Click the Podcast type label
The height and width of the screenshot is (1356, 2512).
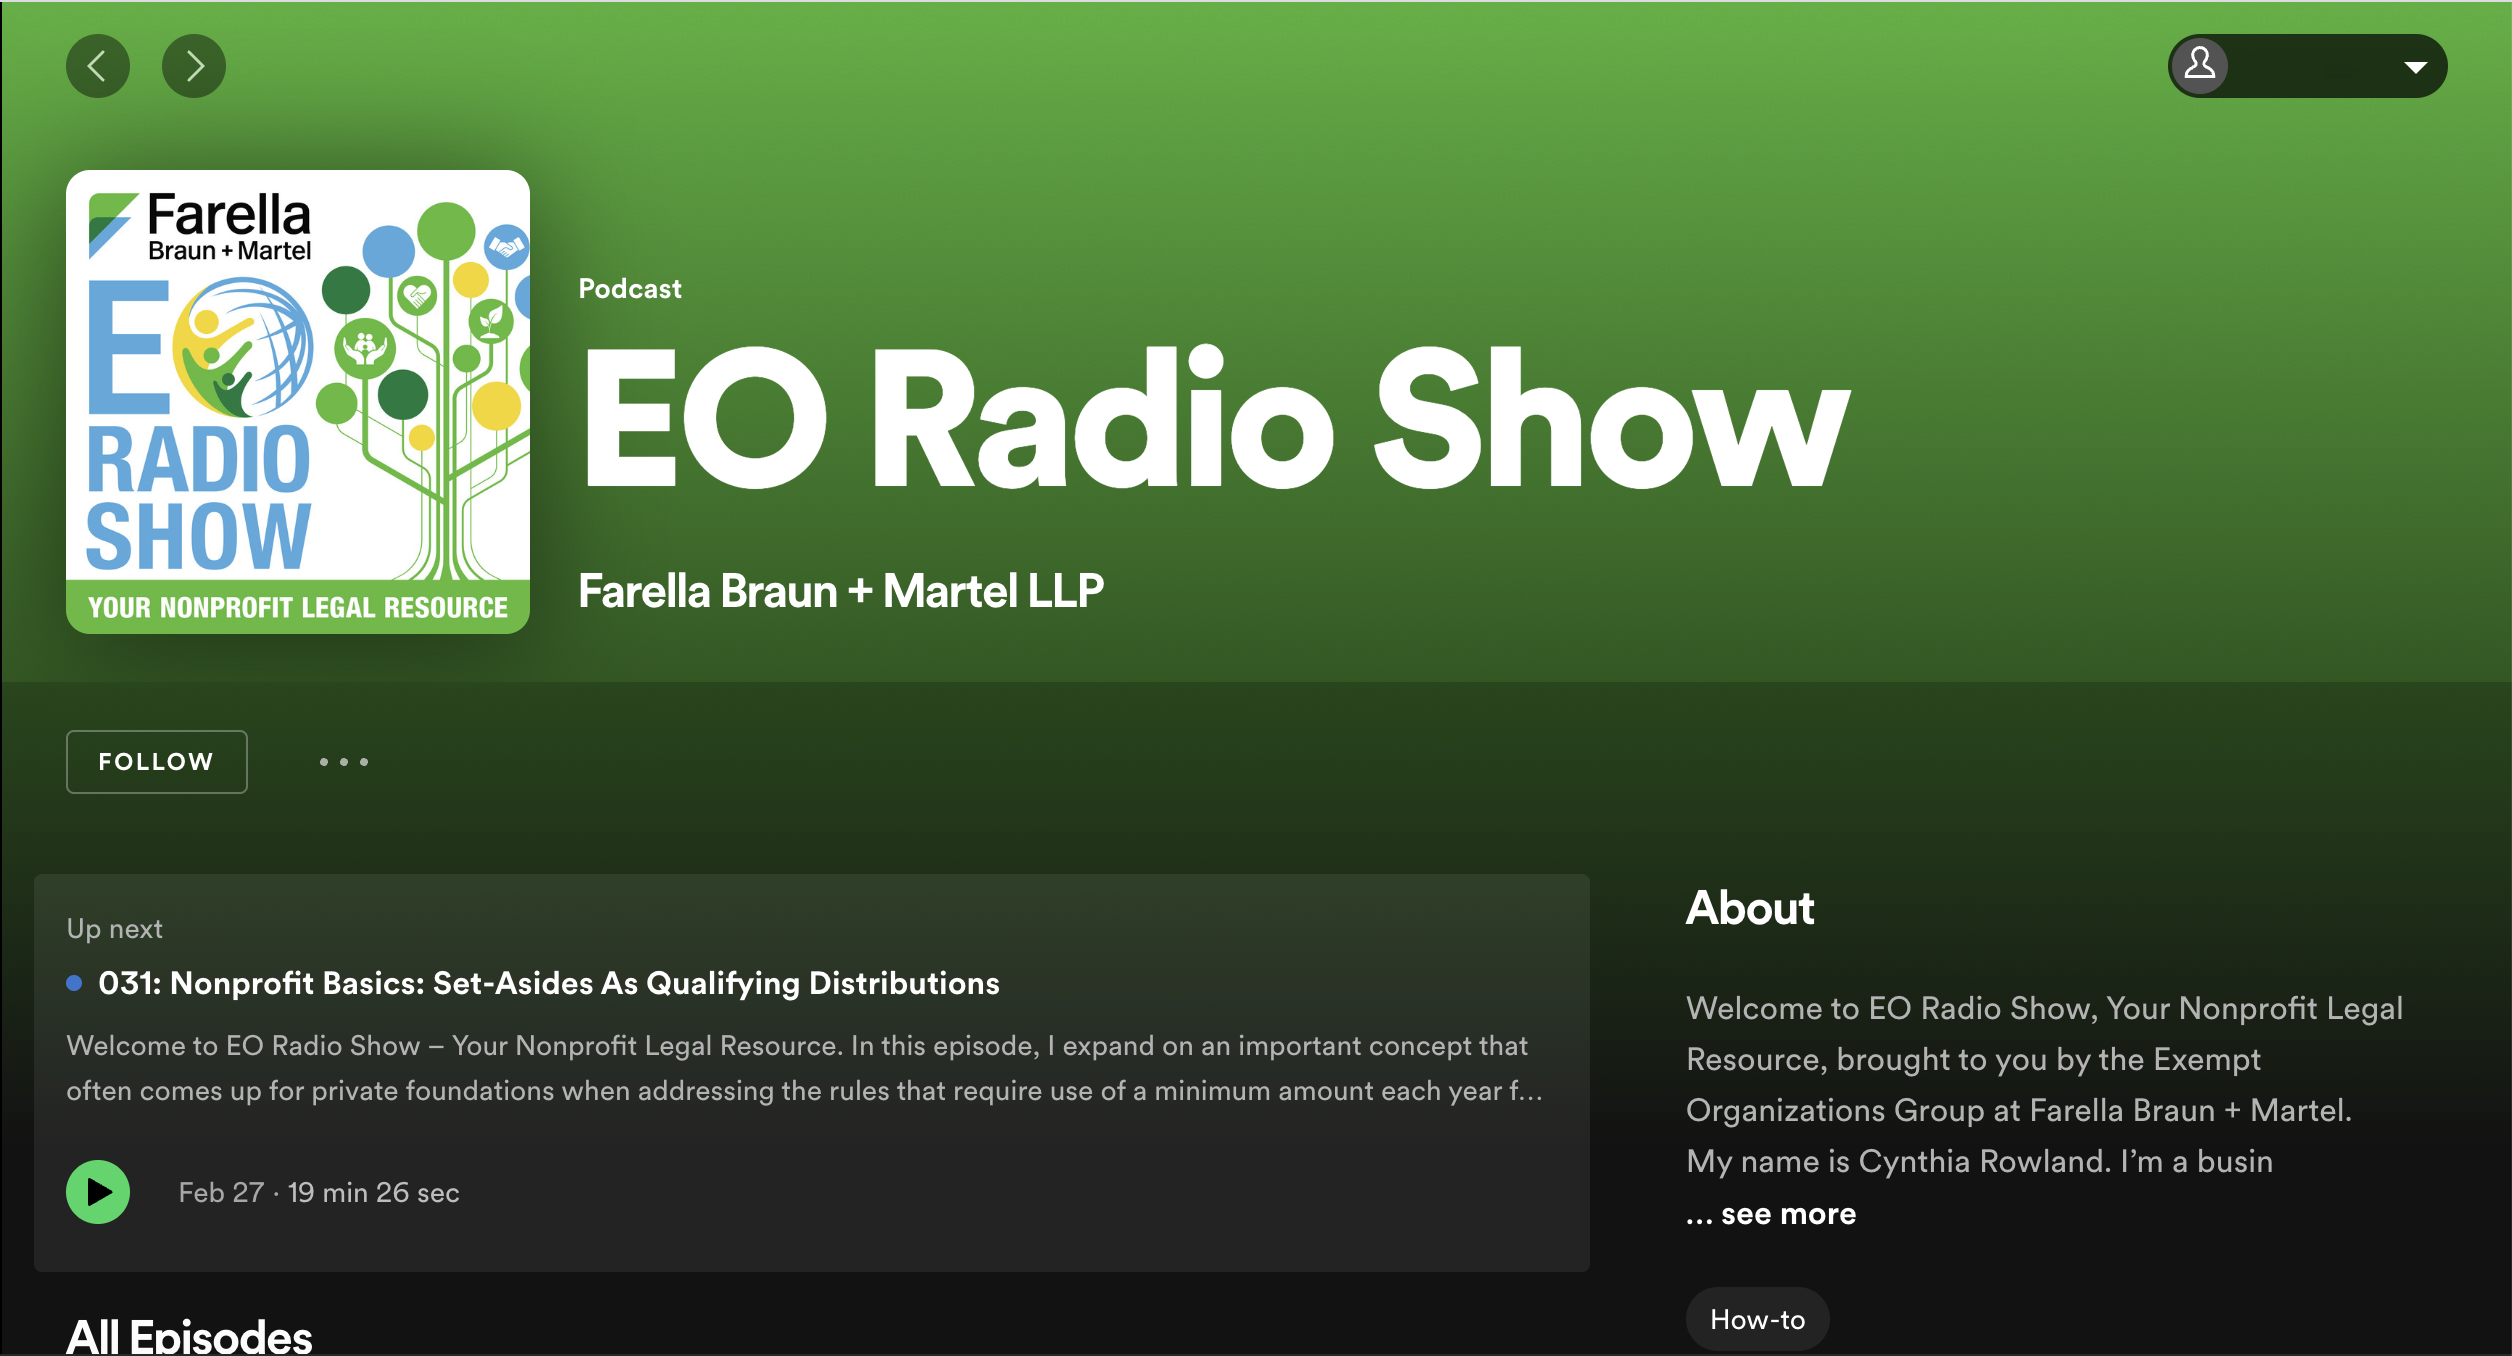pyautogui.click(x=630, y=289)
